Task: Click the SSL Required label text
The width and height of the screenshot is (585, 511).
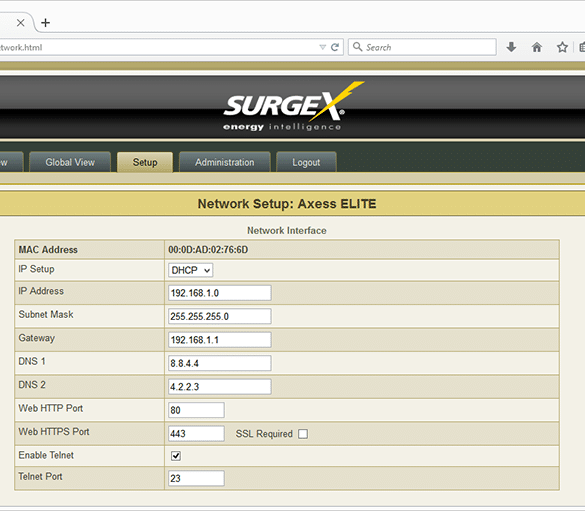Action: (264, 434)
